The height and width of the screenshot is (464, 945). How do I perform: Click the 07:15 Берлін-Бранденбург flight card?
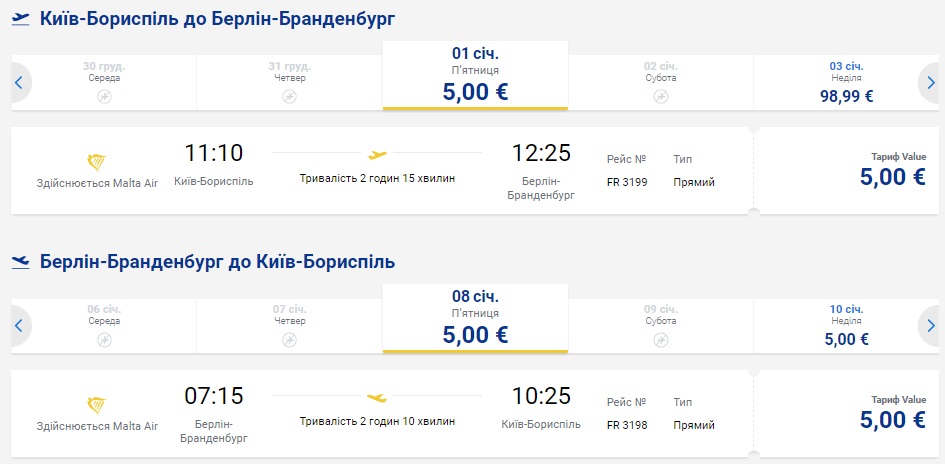click(380, 413)
